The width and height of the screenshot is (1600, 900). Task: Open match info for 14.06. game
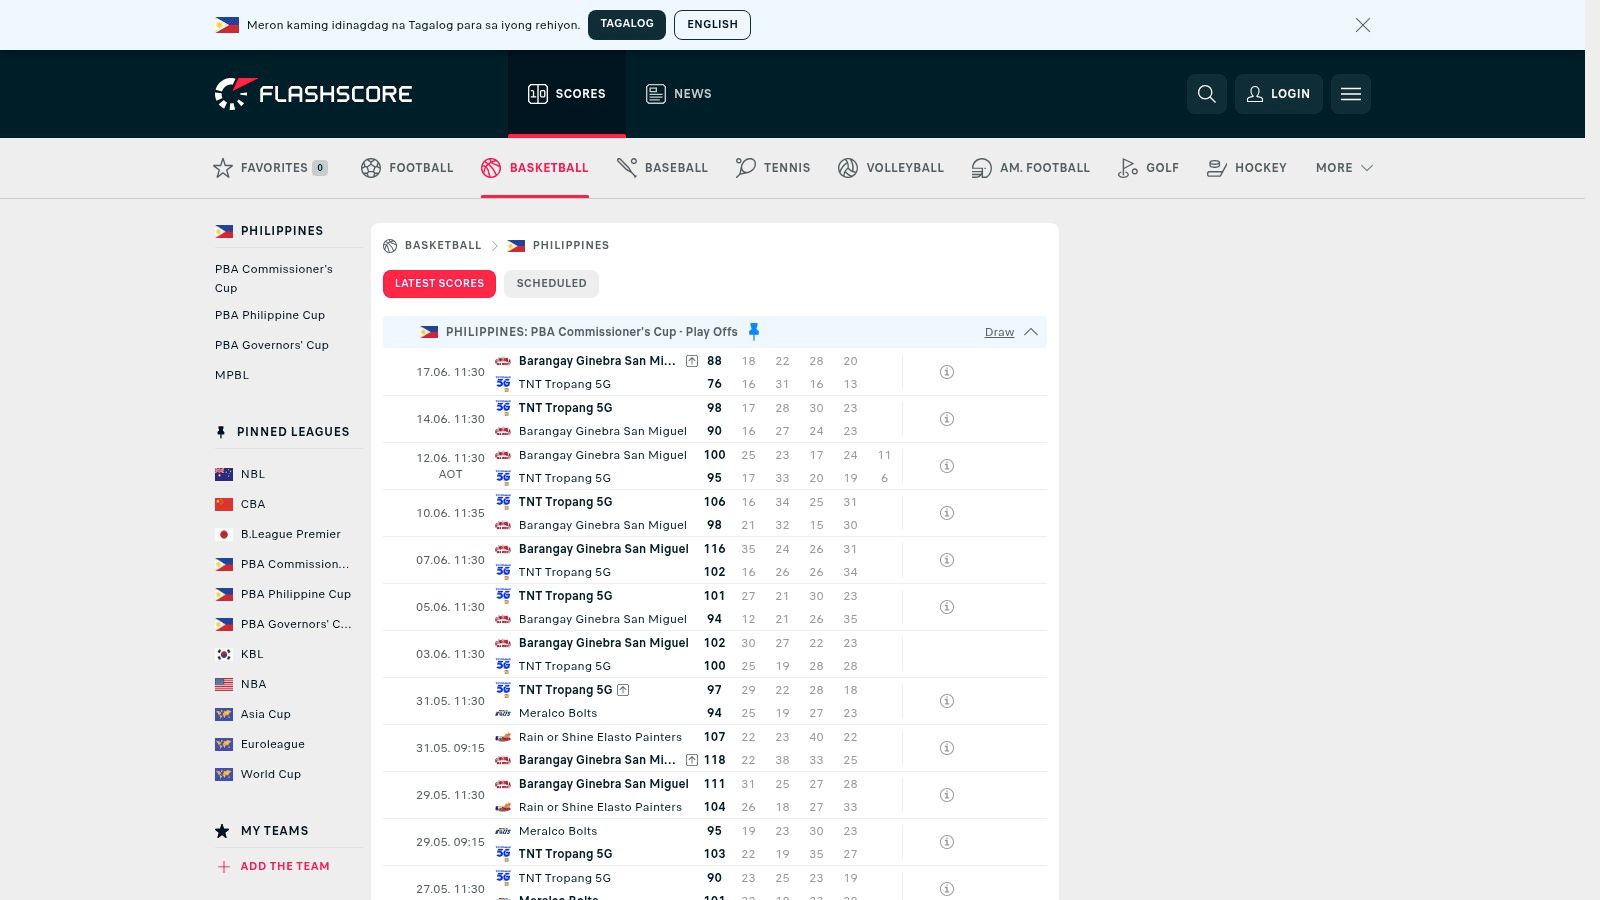point(947,419)
